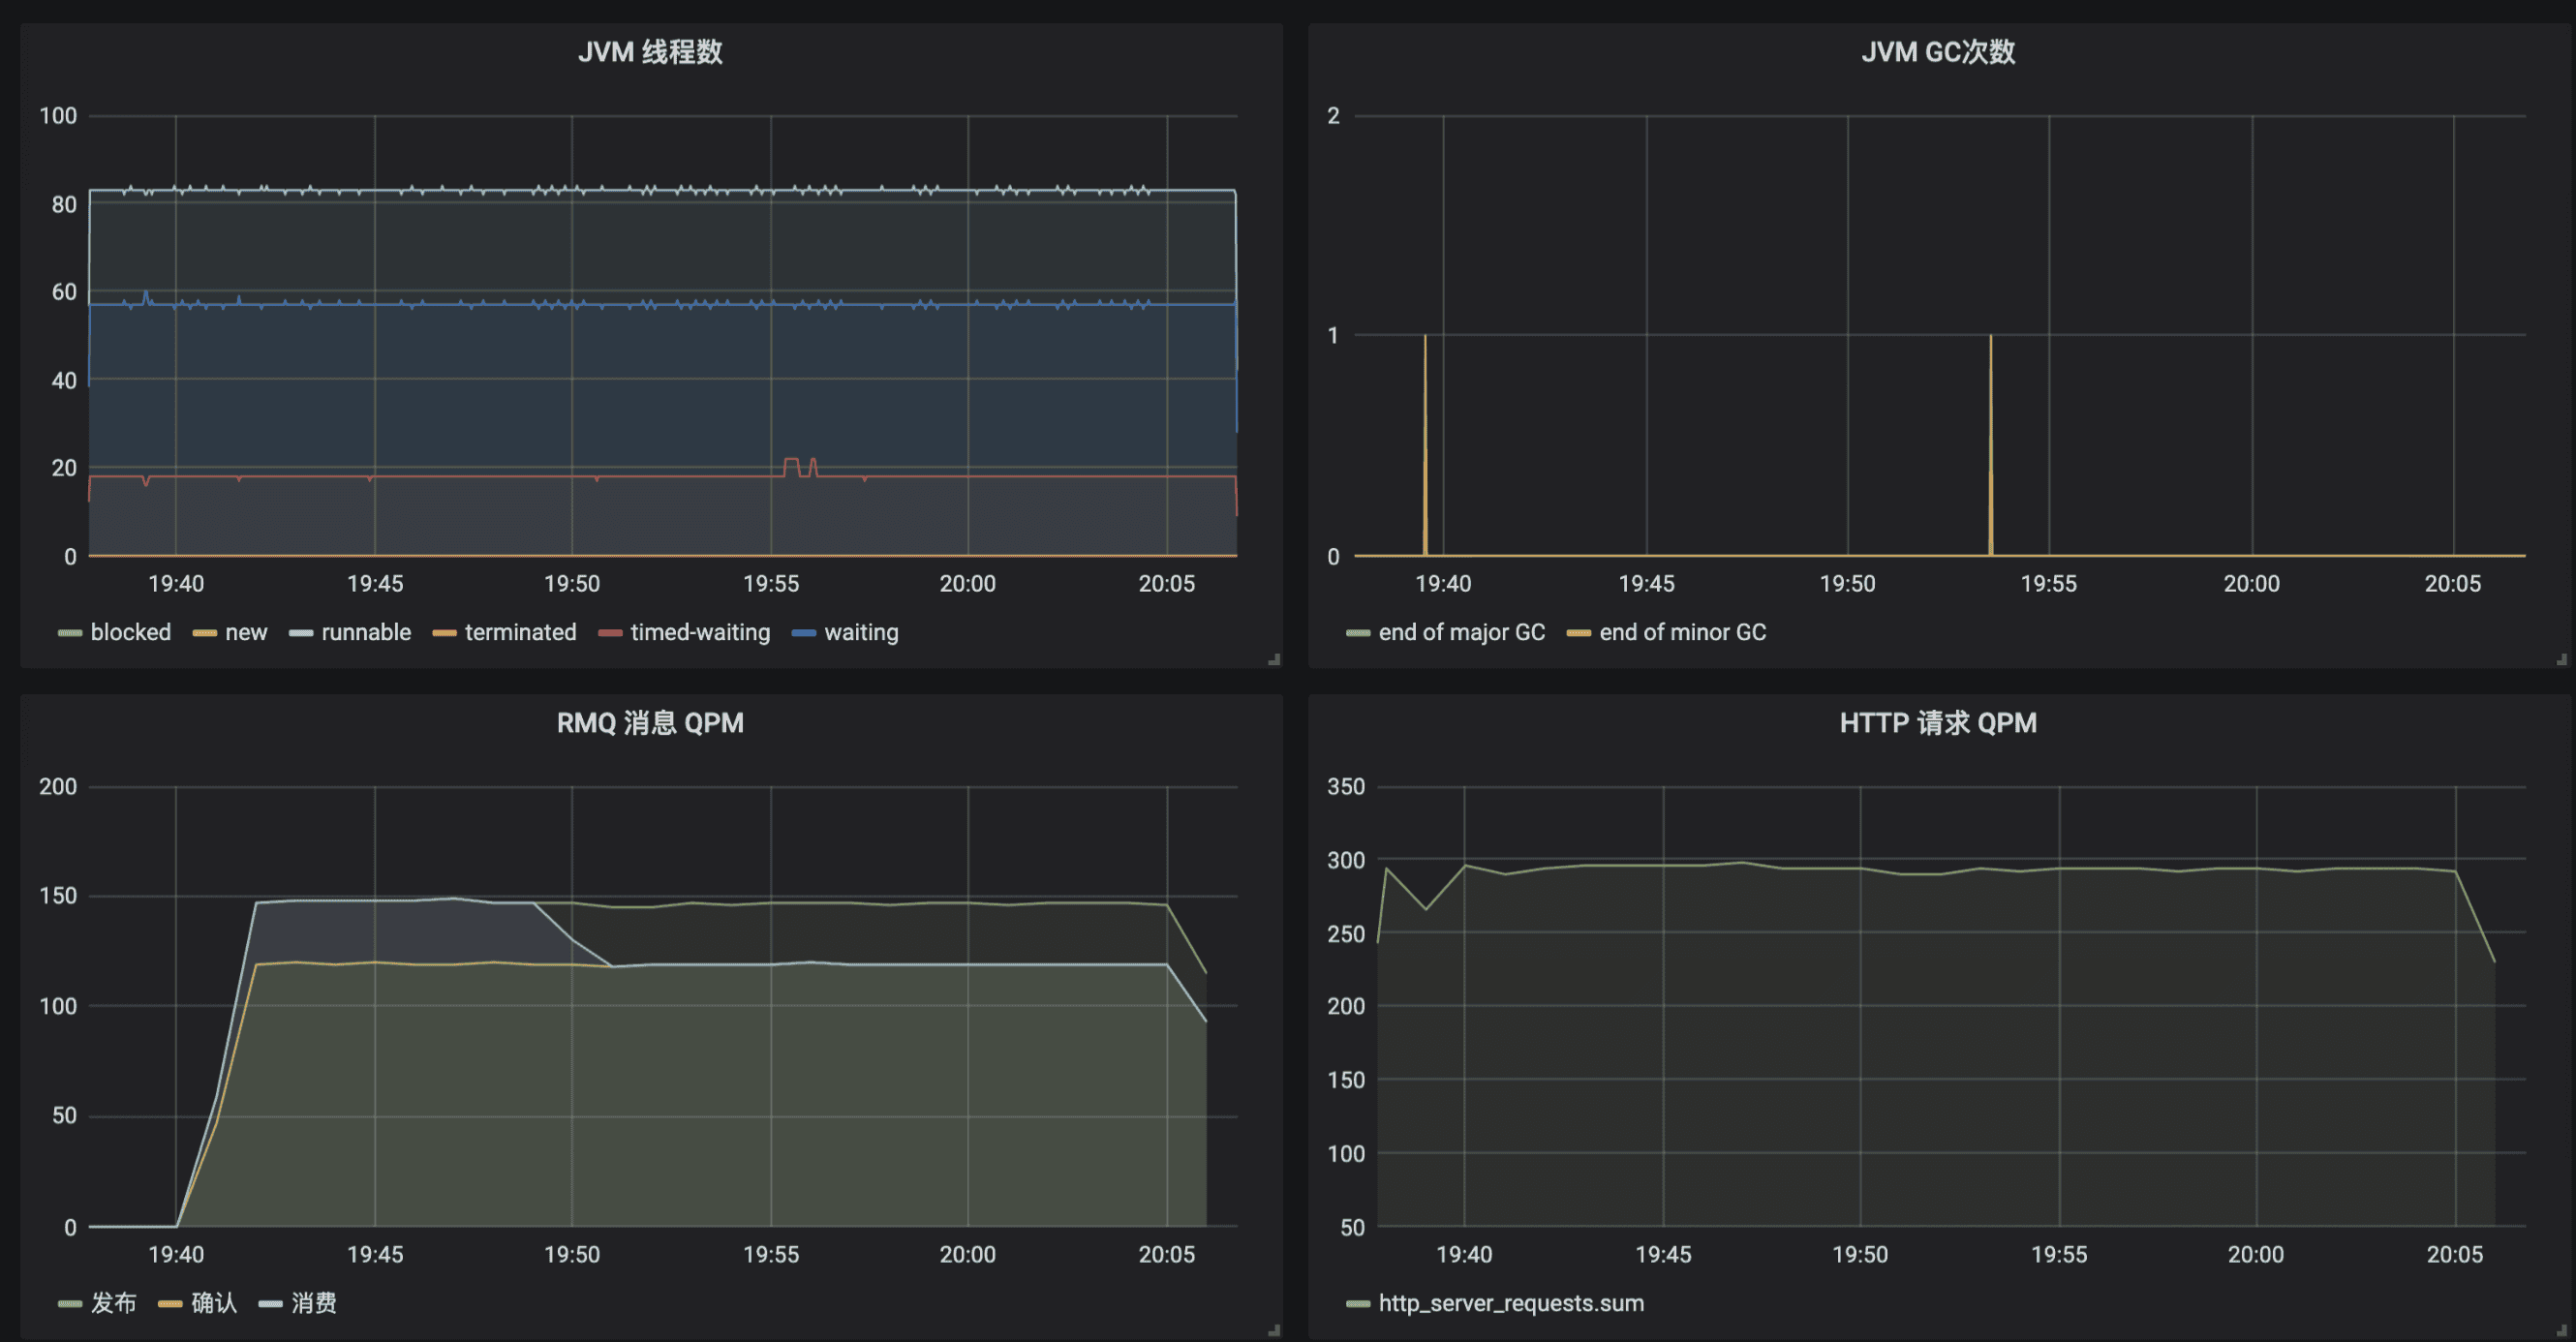This screenshot has width=2576, height=1342.
Task: Click the new series legend label
Action: (x=246, y=632)
